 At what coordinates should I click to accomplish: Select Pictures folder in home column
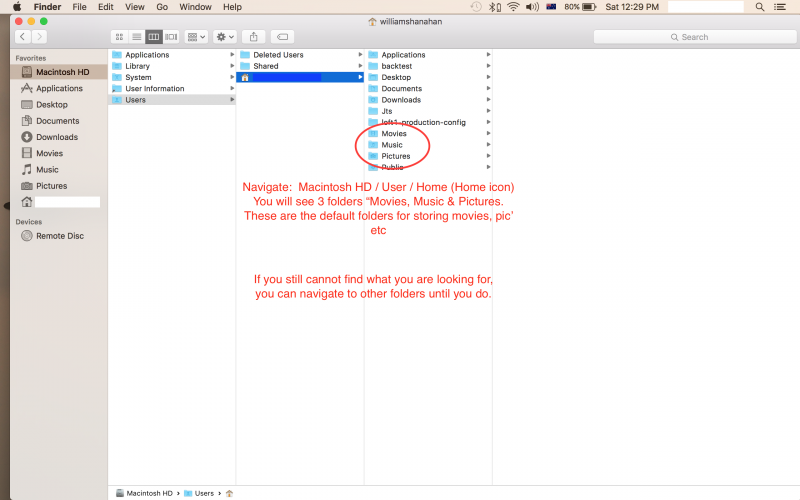coord(429,156)
